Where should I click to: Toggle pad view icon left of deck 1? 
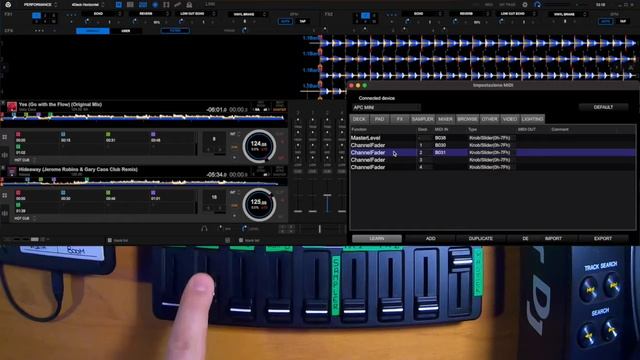click(4, 137)
